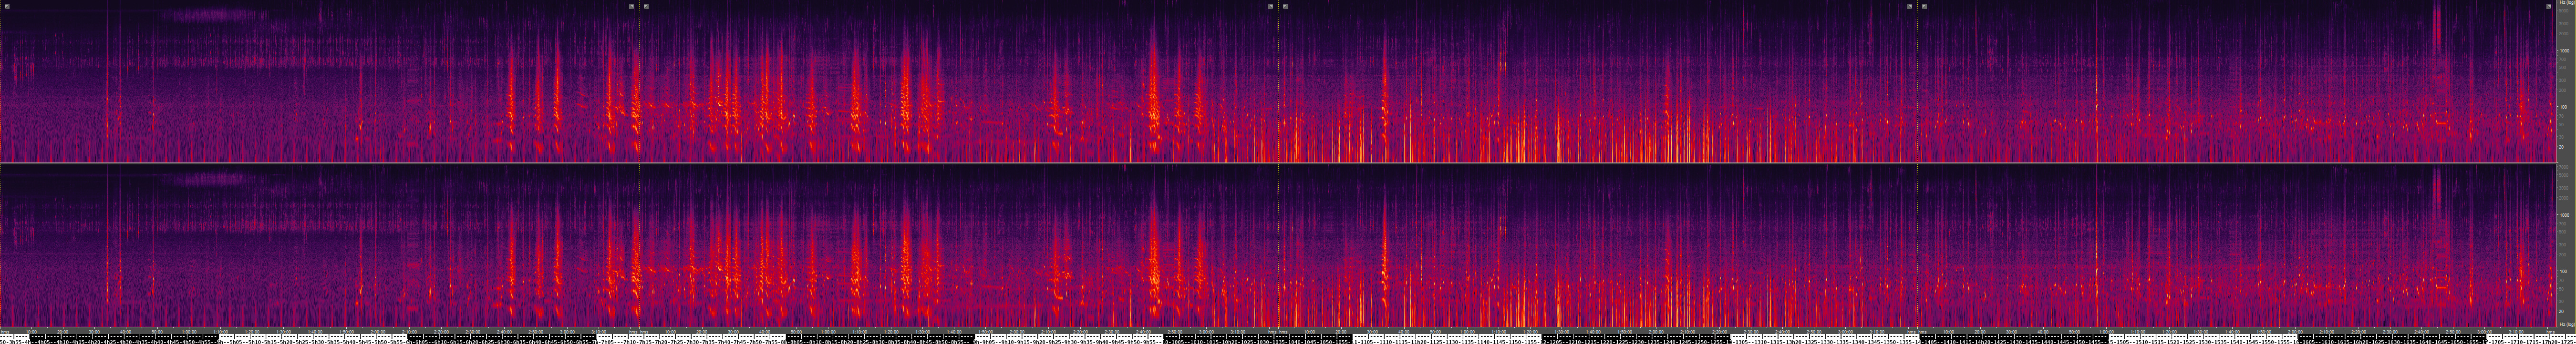Click the top-right corner icon of the first spectrogram panel

point(631,6)
